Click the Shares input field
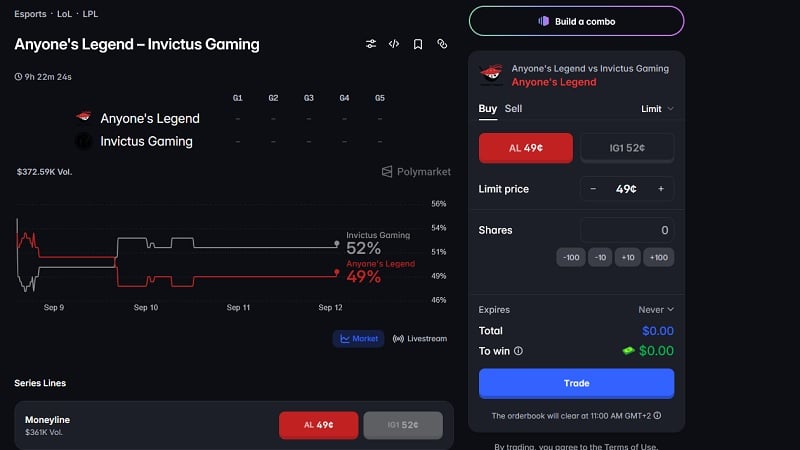This screenshot has width=800, height=450. tap(627, 230)
